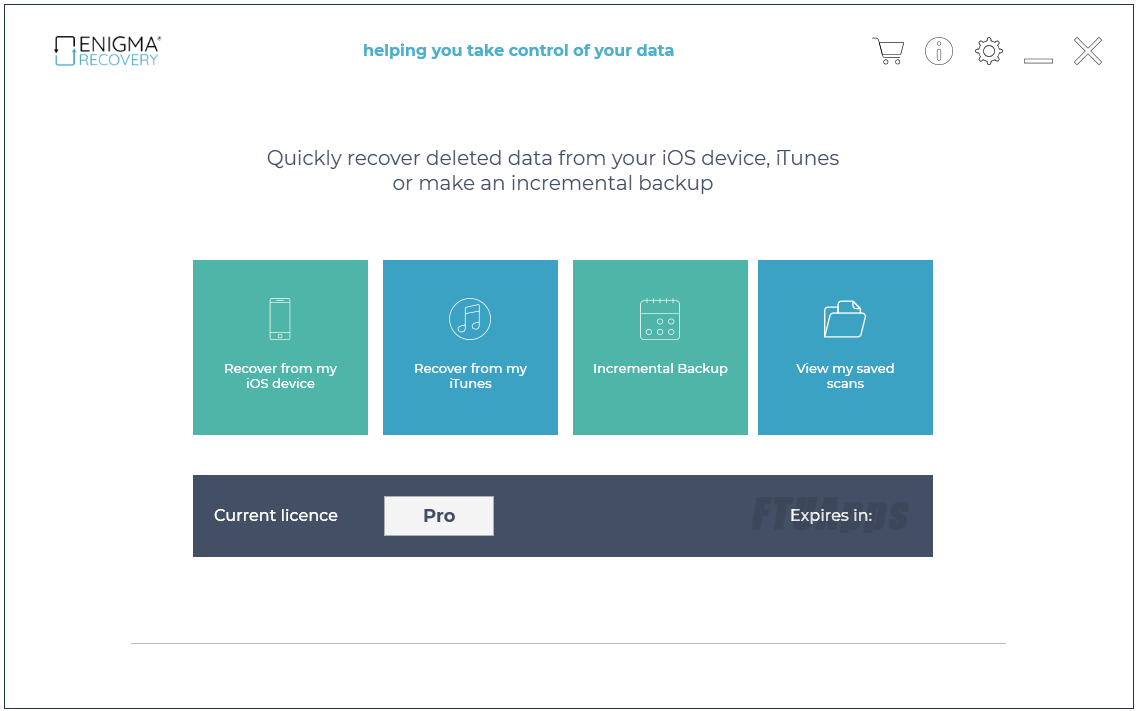Choose the 'Incremental Backup' tile label
This screenshot has width=1137, height=711.
[660, 368]
